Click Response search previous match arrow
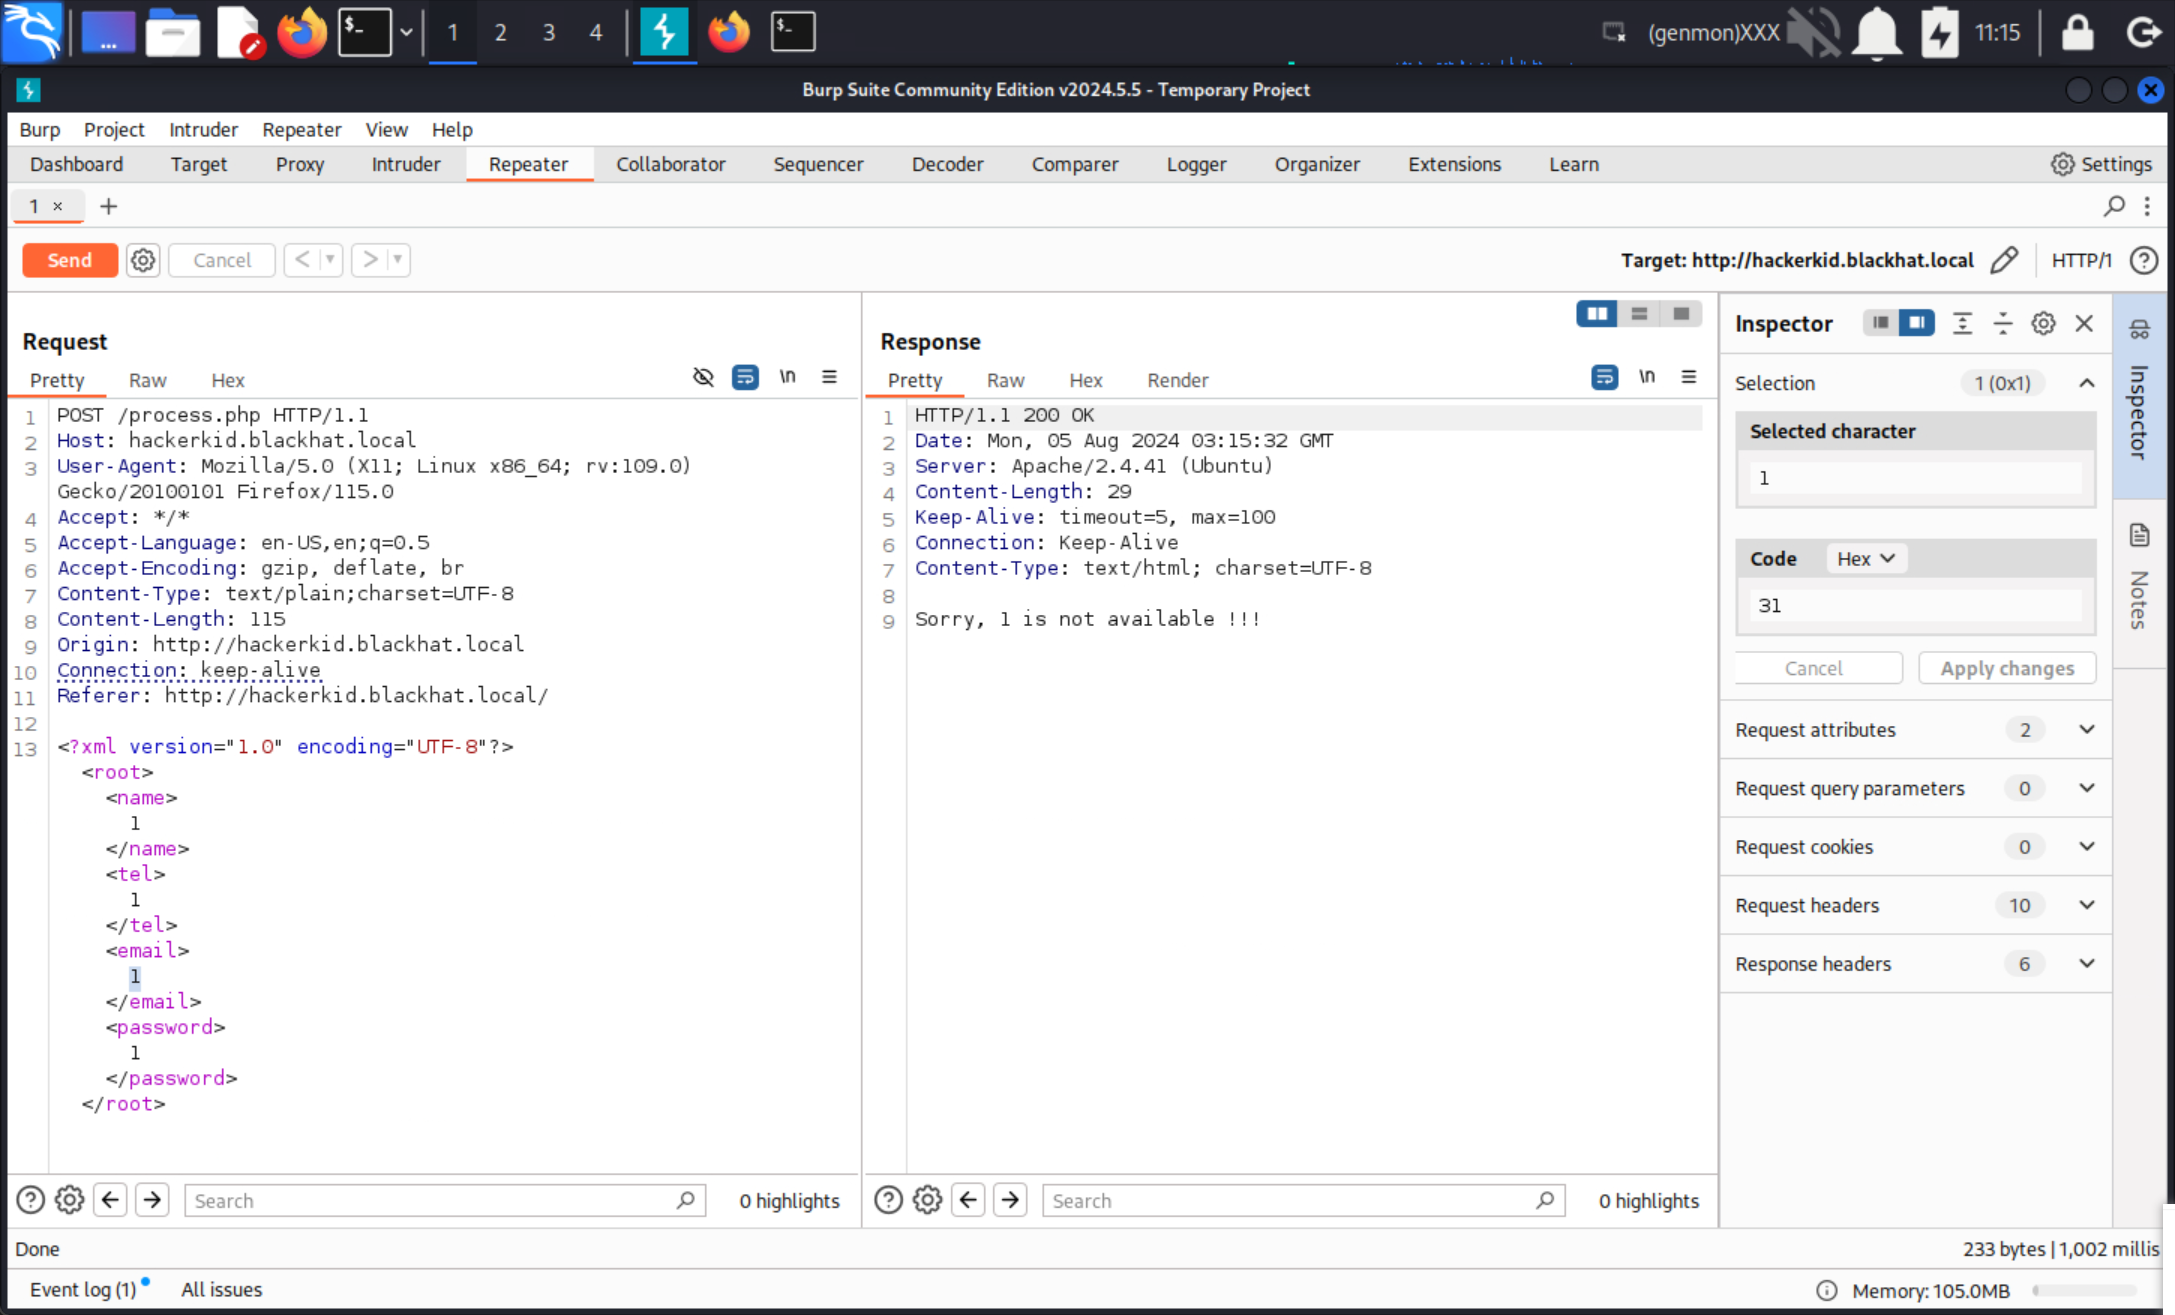 968,1200
